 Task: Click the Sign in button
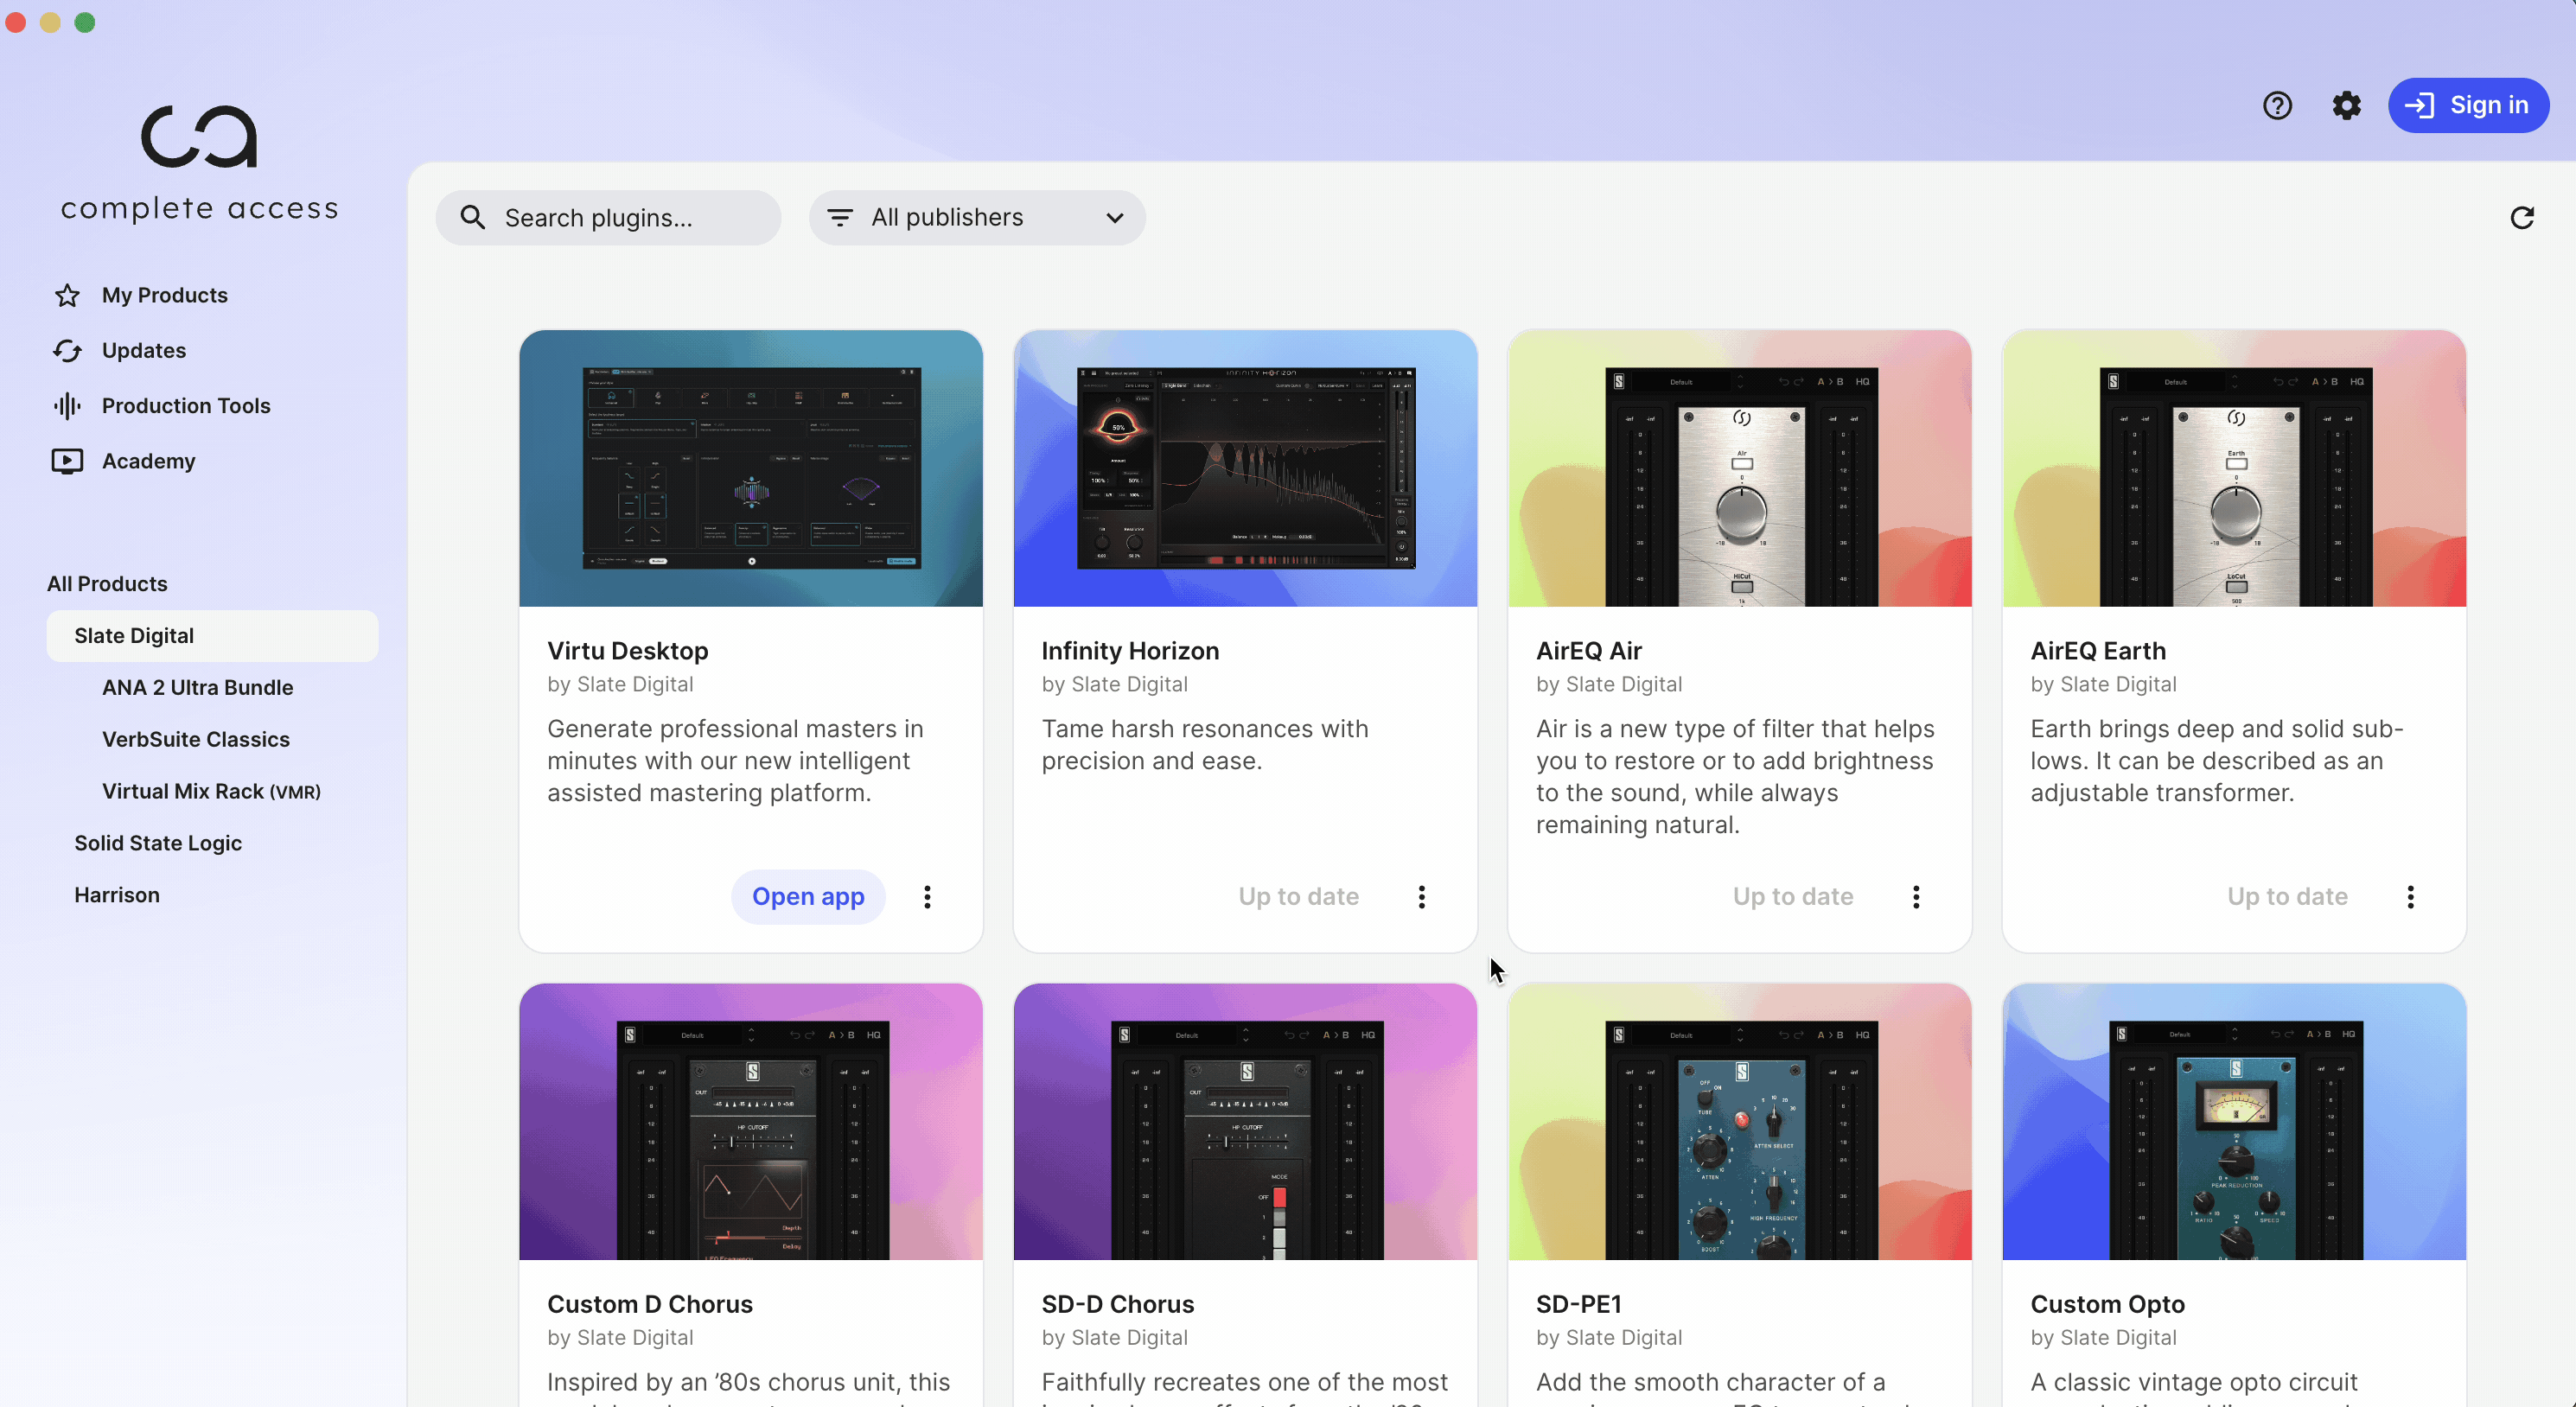(2468, 105)
